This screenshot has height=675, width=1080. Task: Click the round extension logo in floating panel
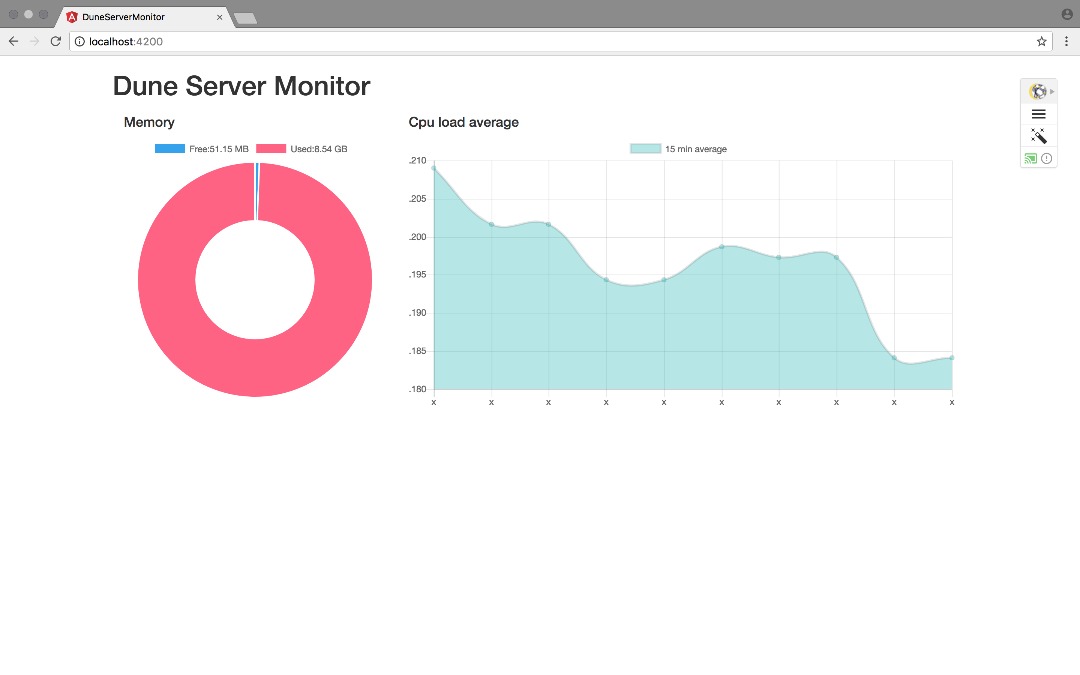pos(1037,91)
